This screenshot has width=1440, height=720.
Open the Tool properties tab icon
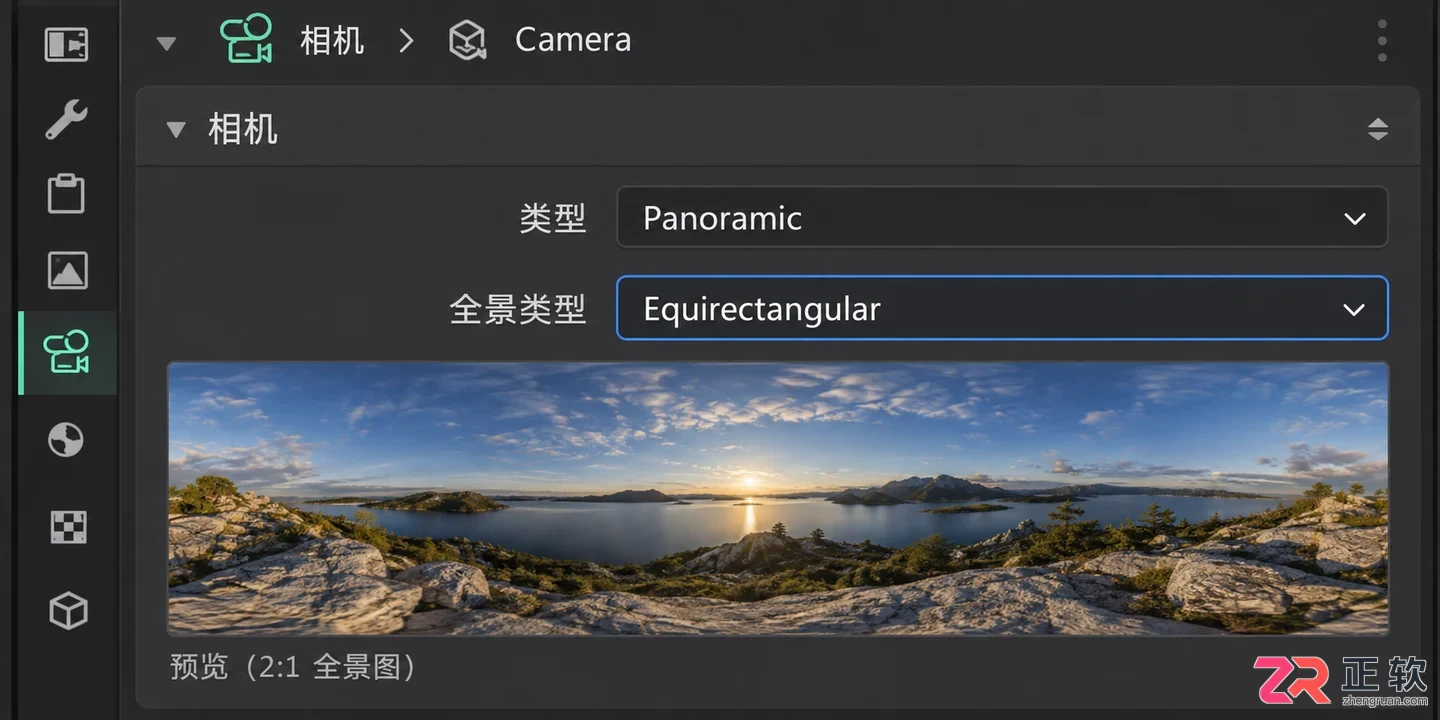point(67,44)
